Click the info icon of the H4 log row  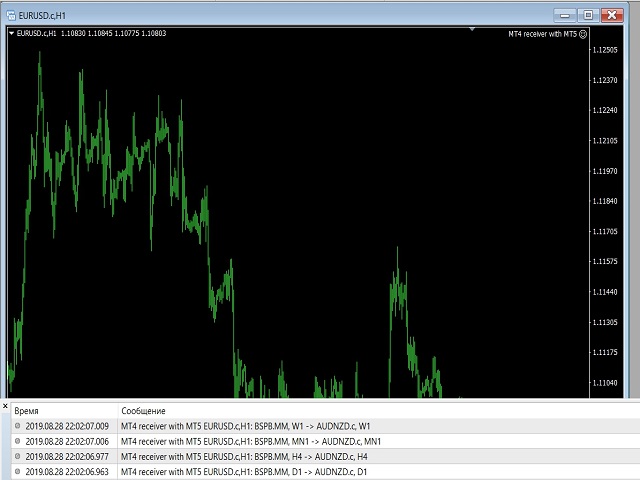coord(18,456)
